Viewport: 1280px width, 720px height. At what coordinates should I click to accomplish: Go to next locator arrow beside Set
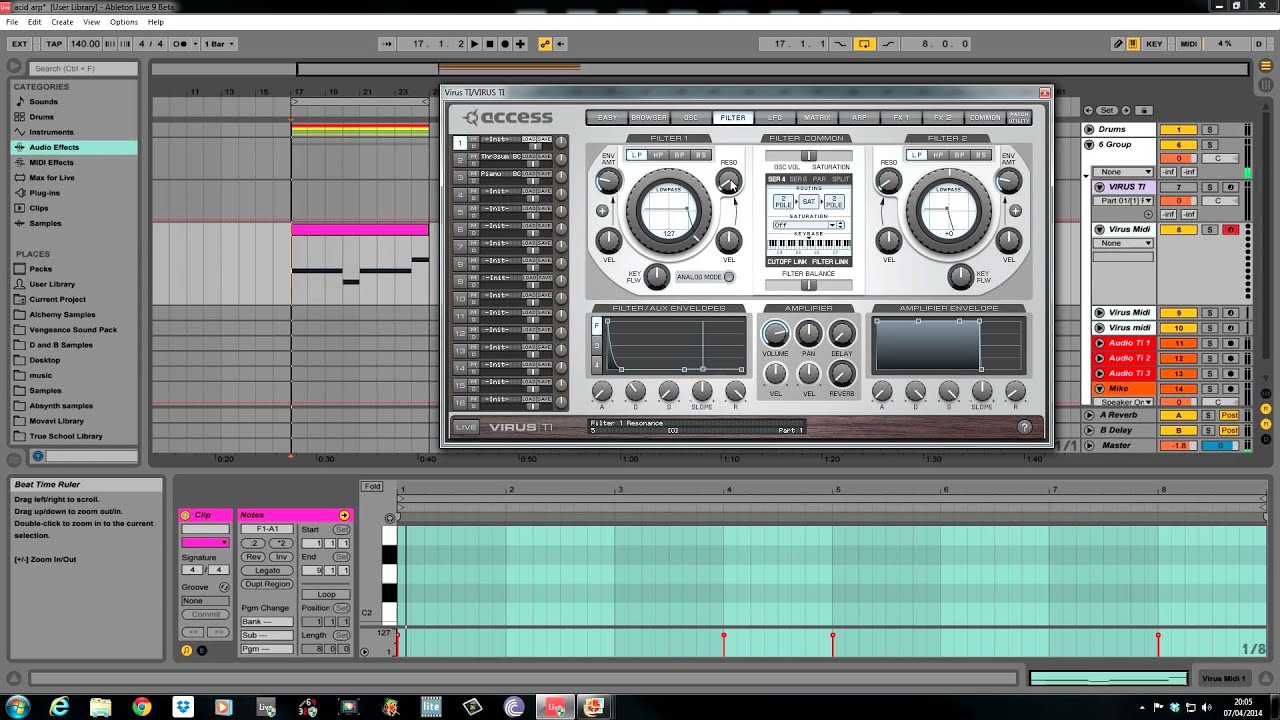pos(1124,110)
